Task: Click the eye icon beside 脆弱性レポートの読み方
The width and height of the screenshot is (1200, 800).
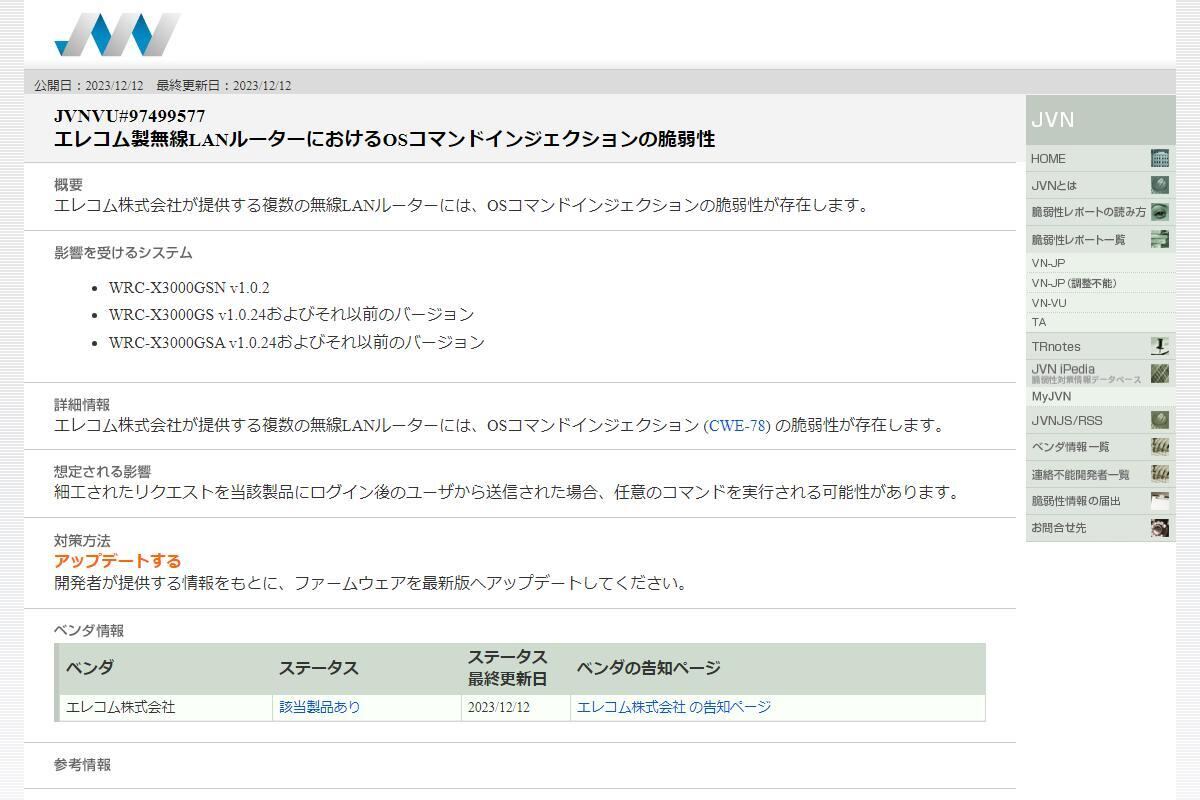Action: (1160, 212)
